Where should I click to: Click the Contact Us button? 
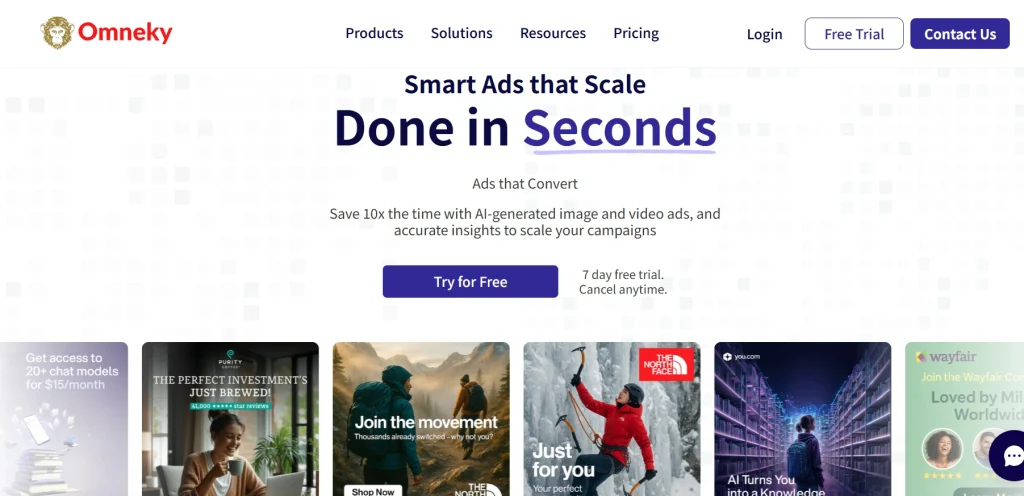click(960, 34)
